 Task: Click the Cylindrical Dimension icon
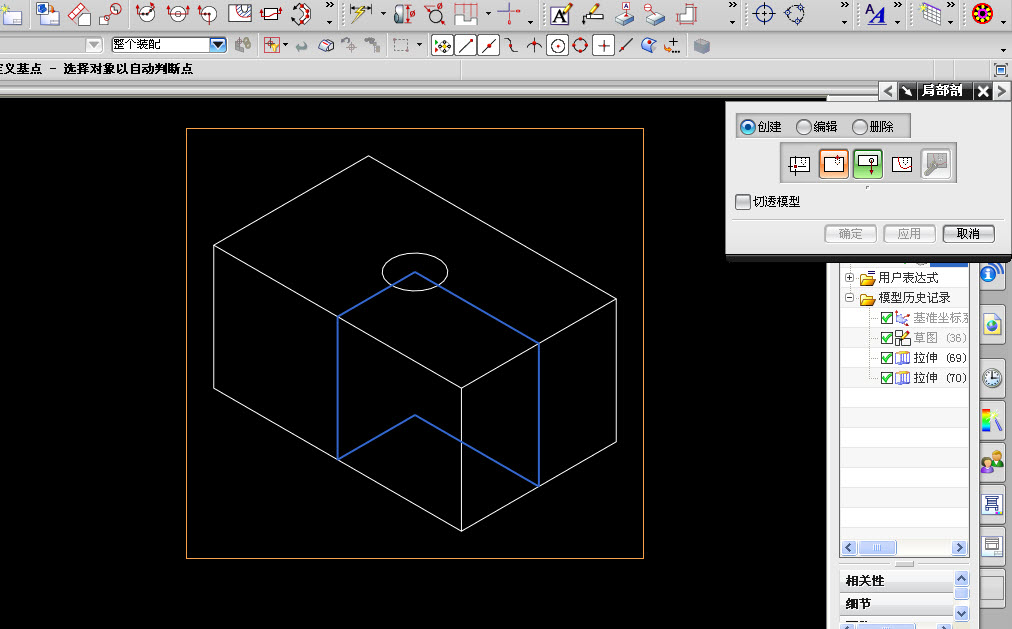click(404, 14)
